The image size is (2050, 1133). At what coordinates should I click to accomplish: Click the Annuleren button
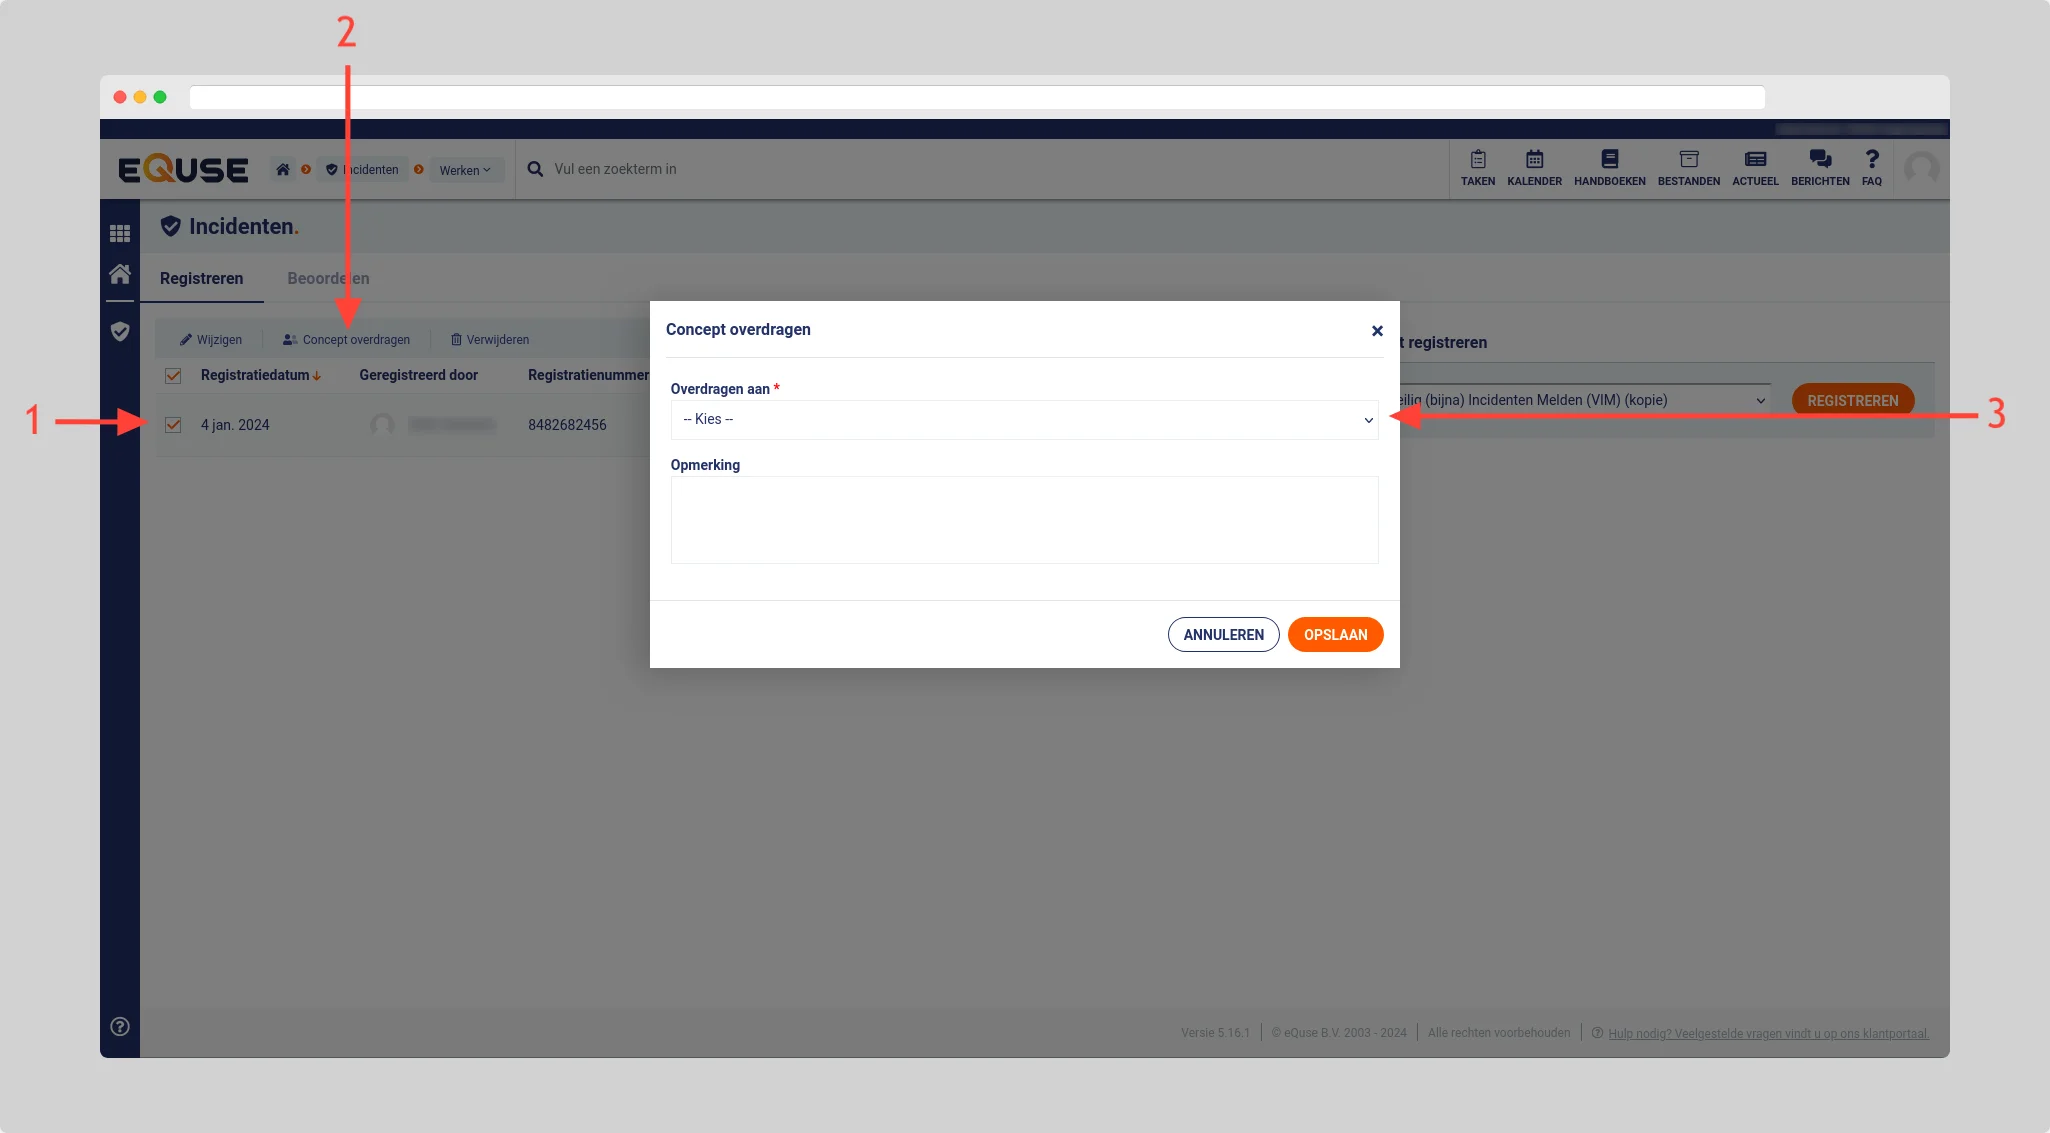1223,635
